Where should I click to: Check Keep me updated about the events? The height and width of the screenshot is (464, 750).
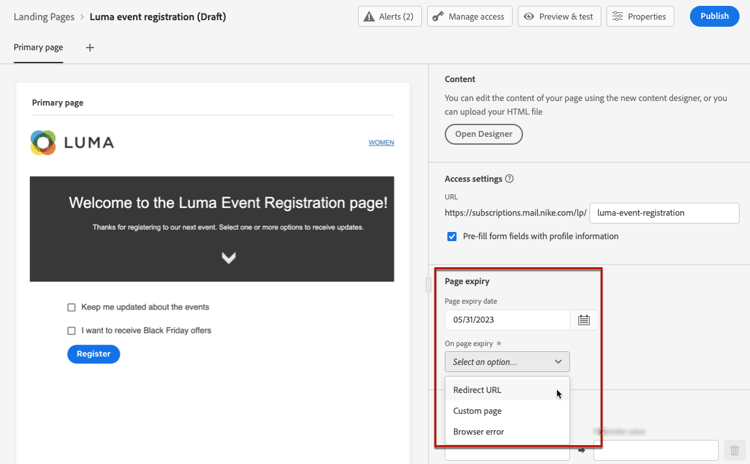71,307
